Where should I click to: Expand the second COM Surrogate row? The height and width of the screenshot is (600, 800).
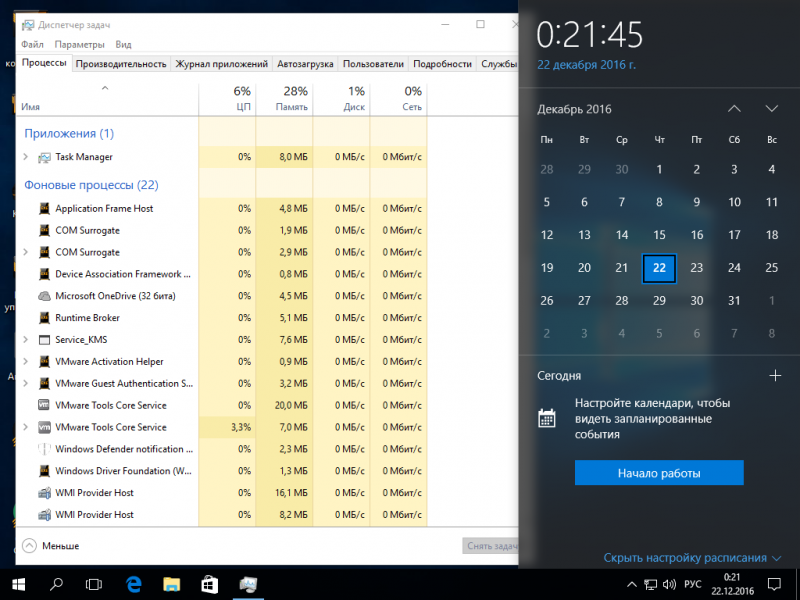point(26,252)
